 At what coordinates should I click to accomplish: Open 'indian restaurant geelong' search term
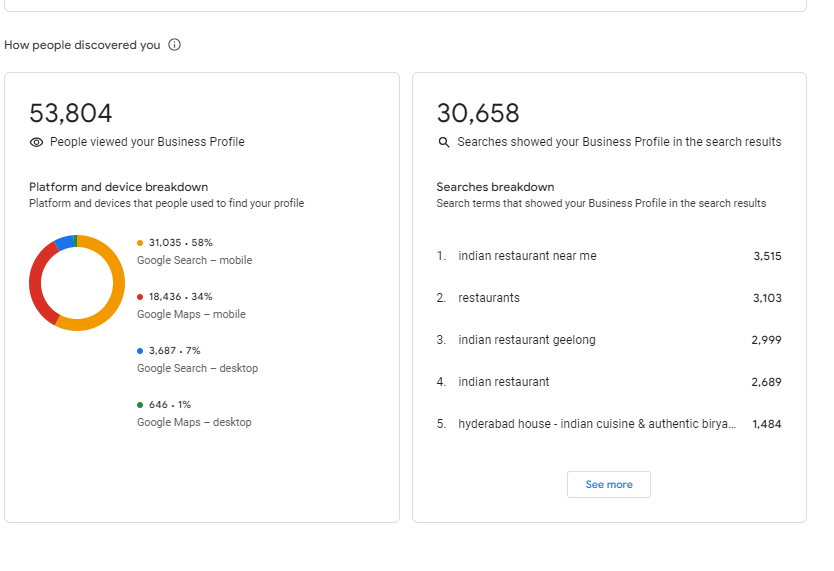[x=527, y=340]
